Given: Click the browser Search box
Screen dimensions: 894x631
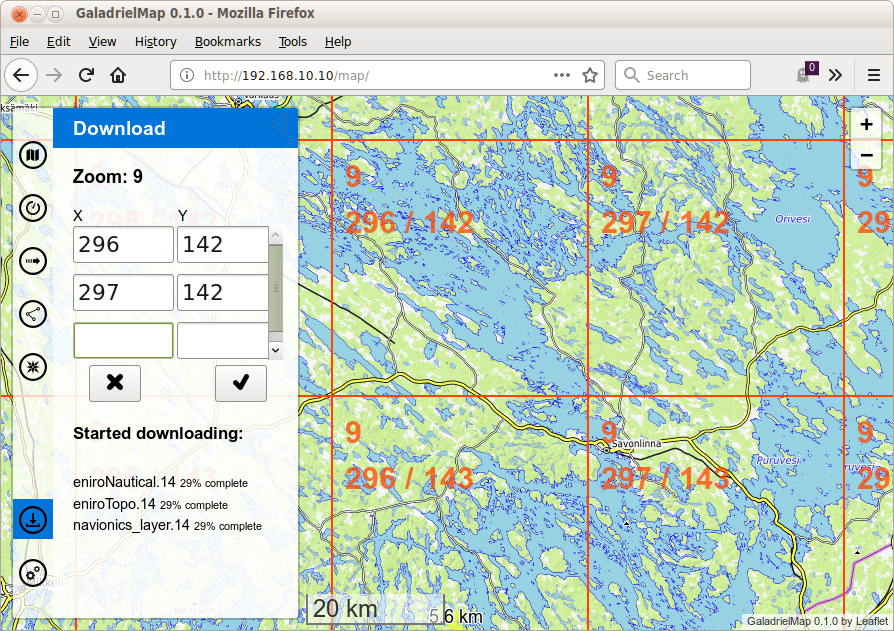Looking at the screenshot, I should (682, 75).
